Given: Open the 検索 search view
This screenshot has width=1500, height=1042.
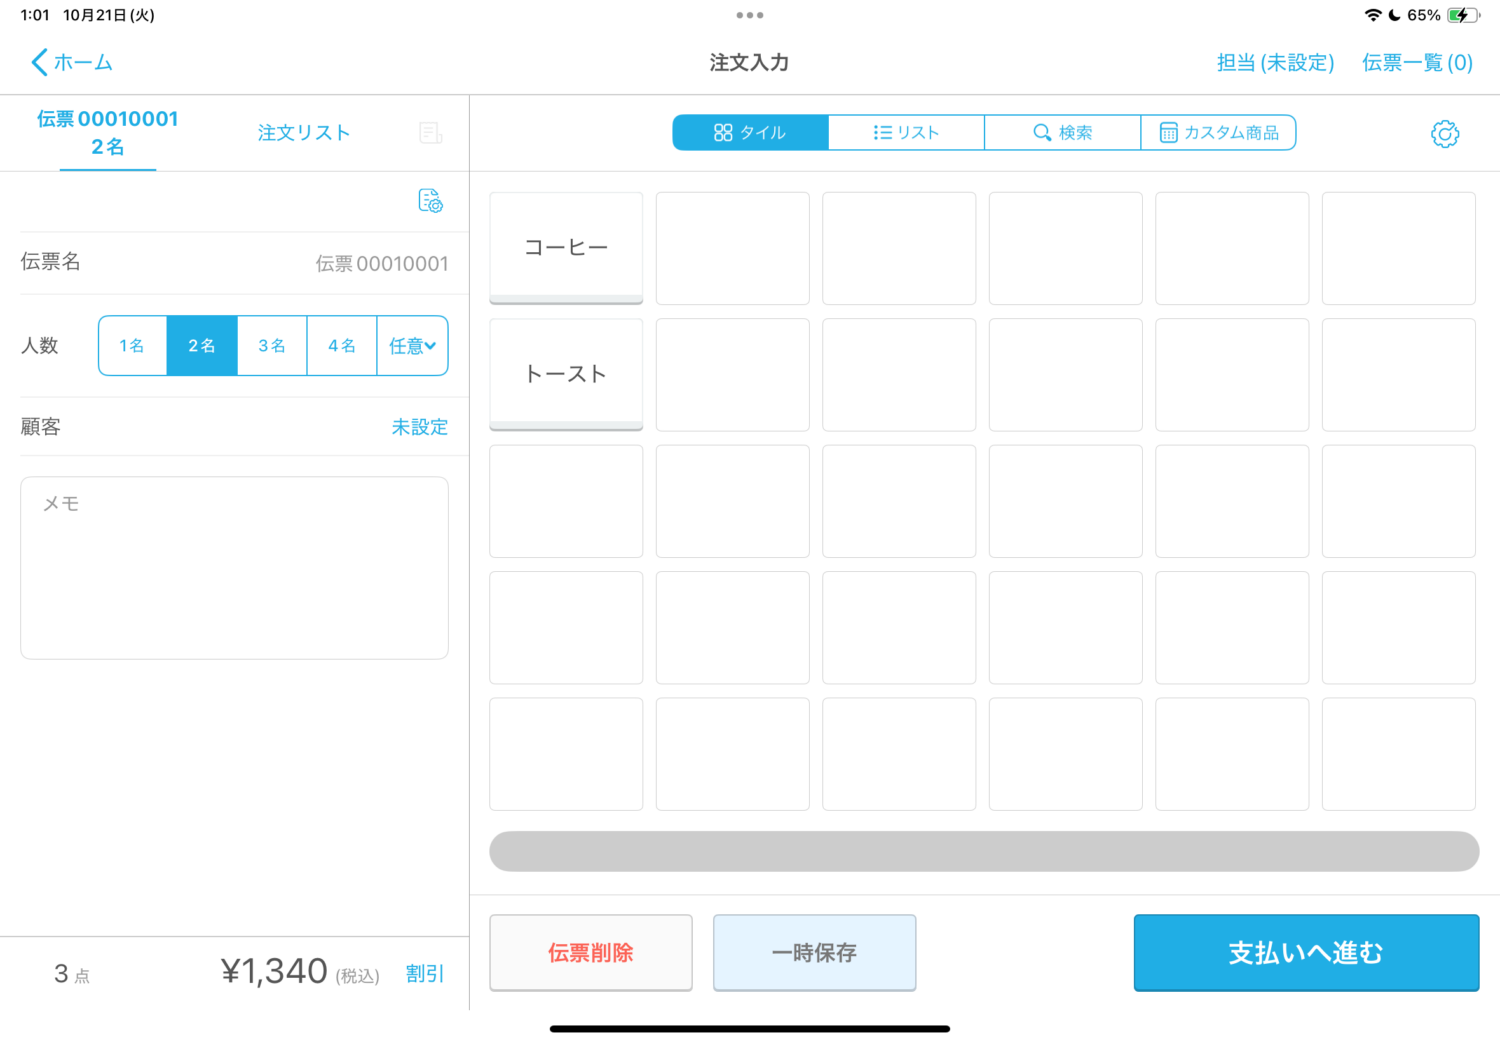Looking at the screenshot, I should [1062, 133].
